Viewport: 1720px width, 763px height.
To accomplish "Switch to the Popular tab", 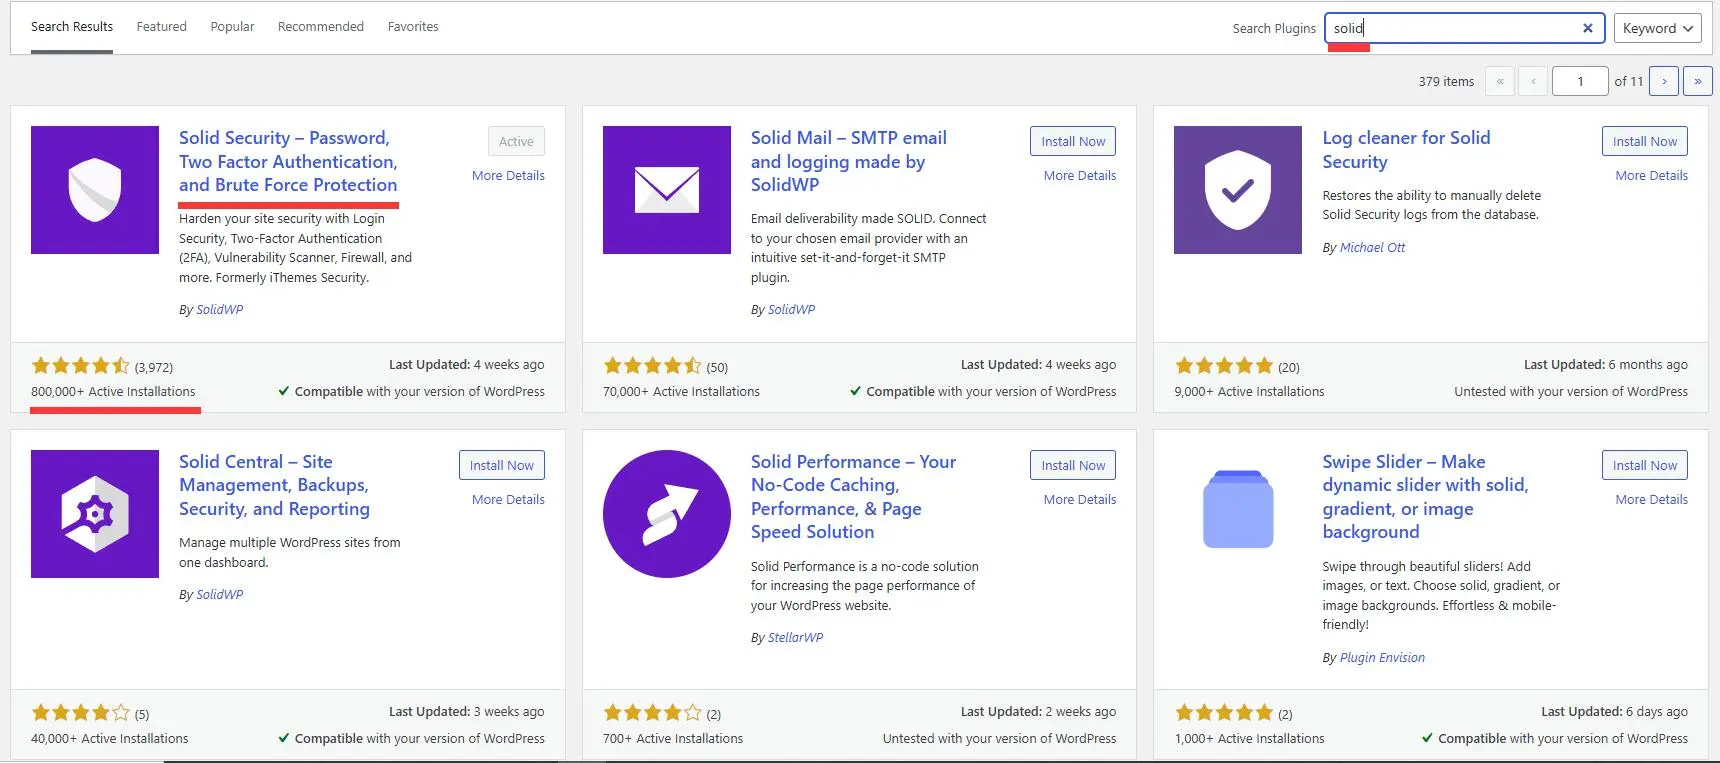I will coord(232,27).
